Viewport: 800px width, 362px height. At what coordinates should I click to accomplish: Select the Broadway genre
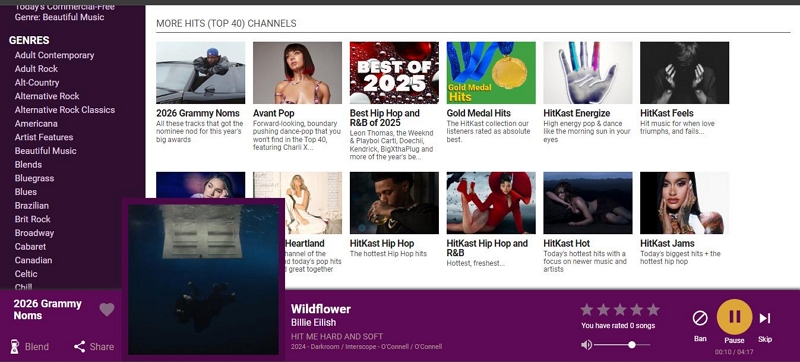pos(34,233)
